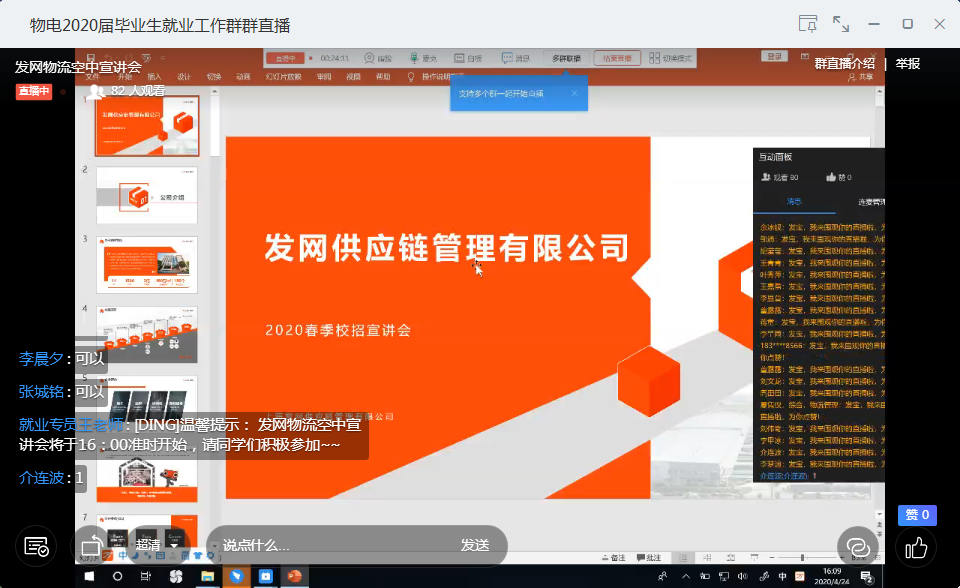Close the blue multi-group tooltip popup
This screenshot has height=588, width=960.
pos(574,93)
